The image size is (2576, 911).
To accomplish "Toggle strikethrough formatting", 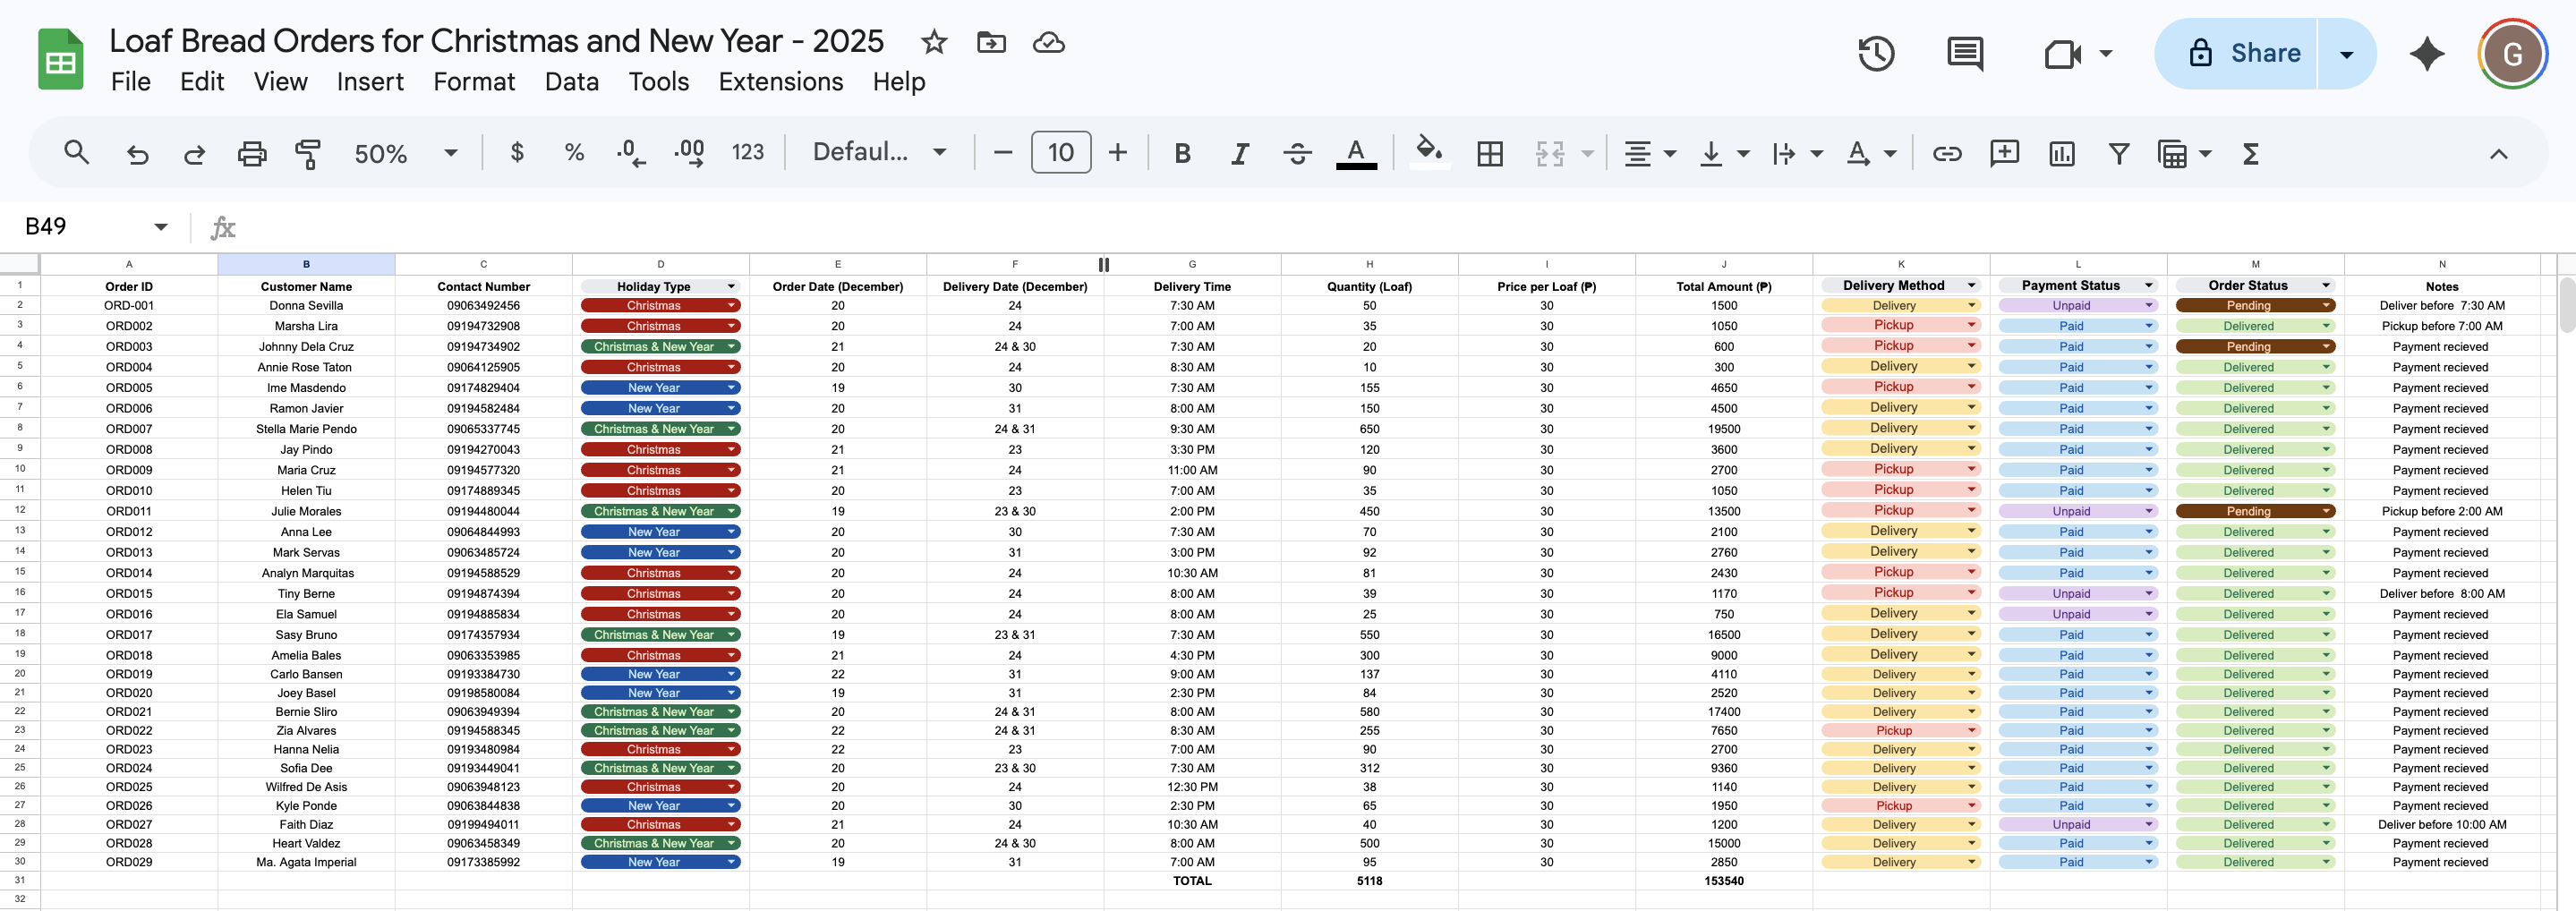I will tap(1297, 153).
